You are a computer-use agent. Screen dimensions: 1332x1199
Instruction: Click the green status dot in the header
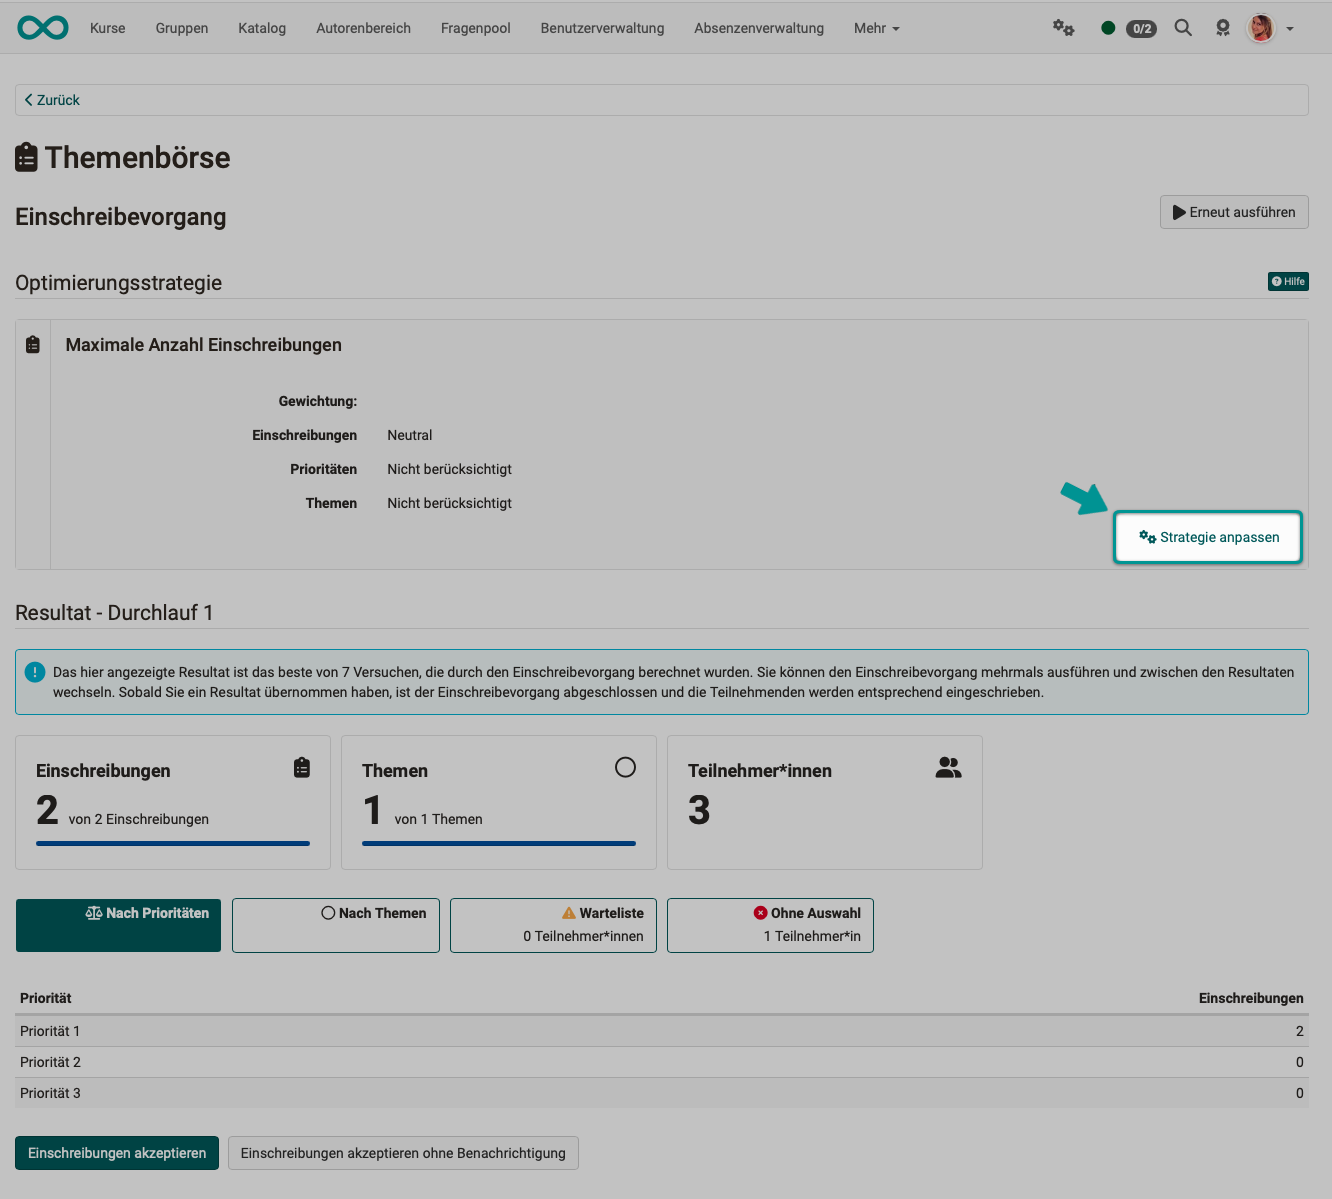pos(1107,28)
